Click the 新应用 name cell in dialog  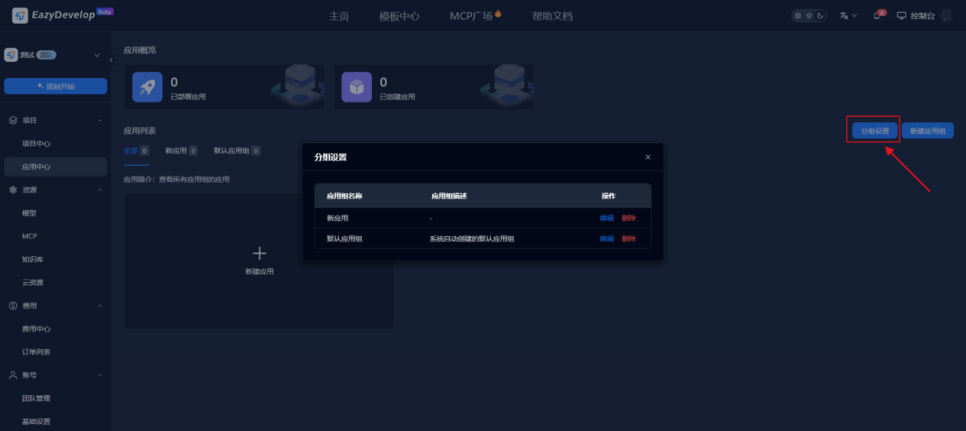tap(338, 218)
